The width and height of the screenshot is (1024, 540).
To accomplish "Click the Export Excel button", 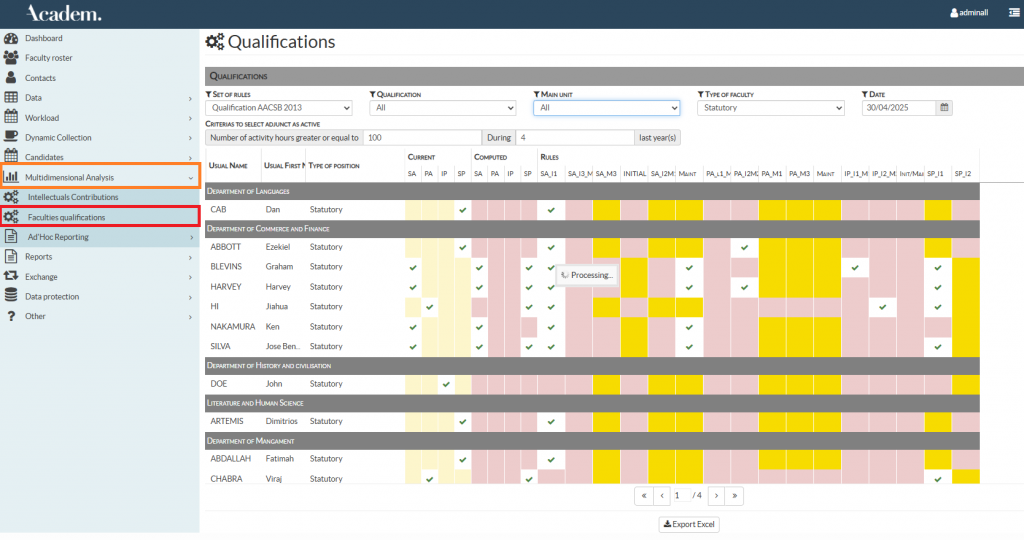I will click(690, 524).
